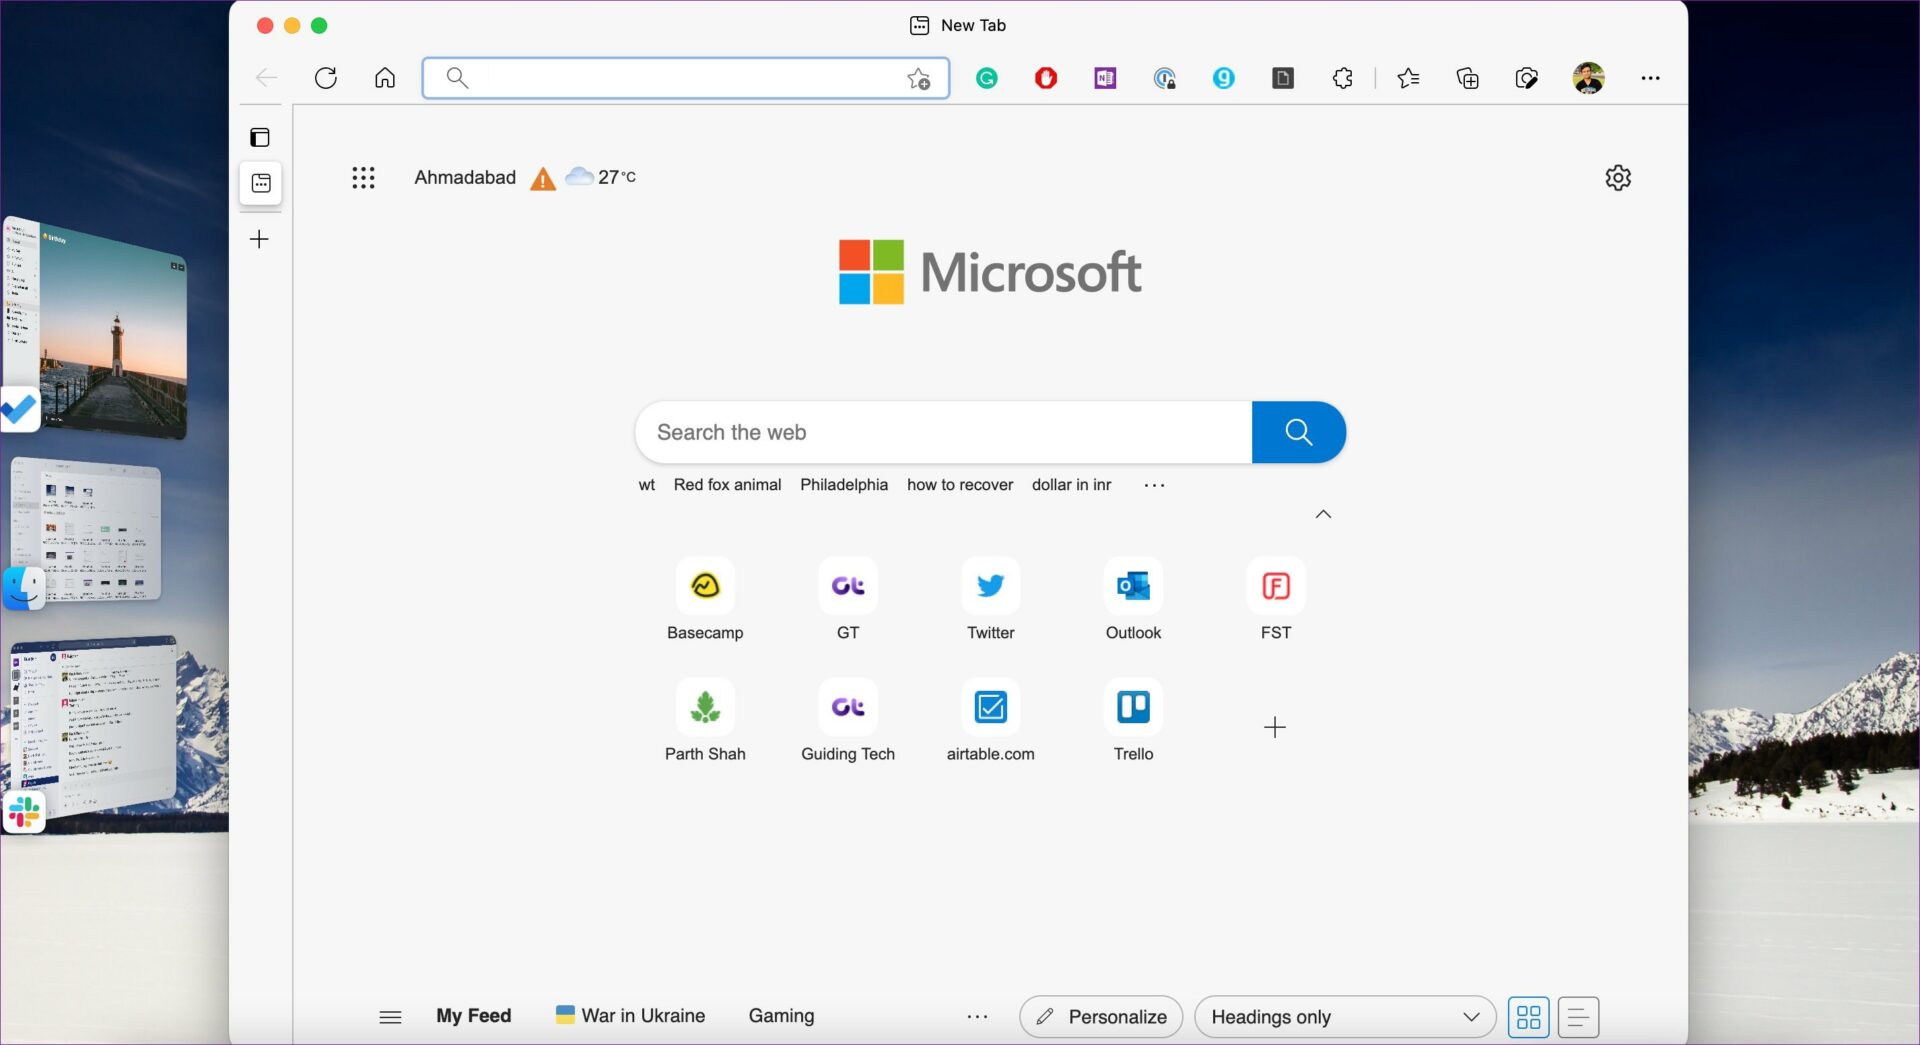The width and height of the screenshot is (1920, 1045).
Task: Open the blue circular g extension icon
Action: coord(1224,78)
